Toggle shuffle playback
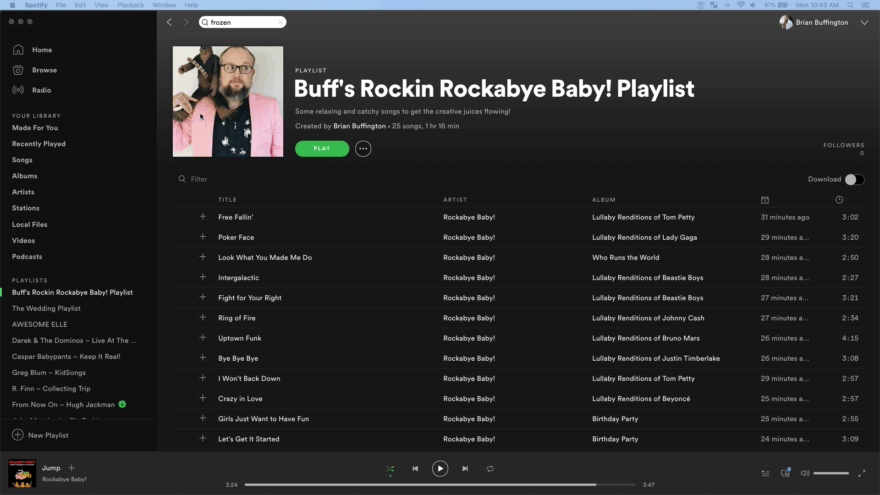The height and width of the screenshot is (495, 880). coord(390,469)
